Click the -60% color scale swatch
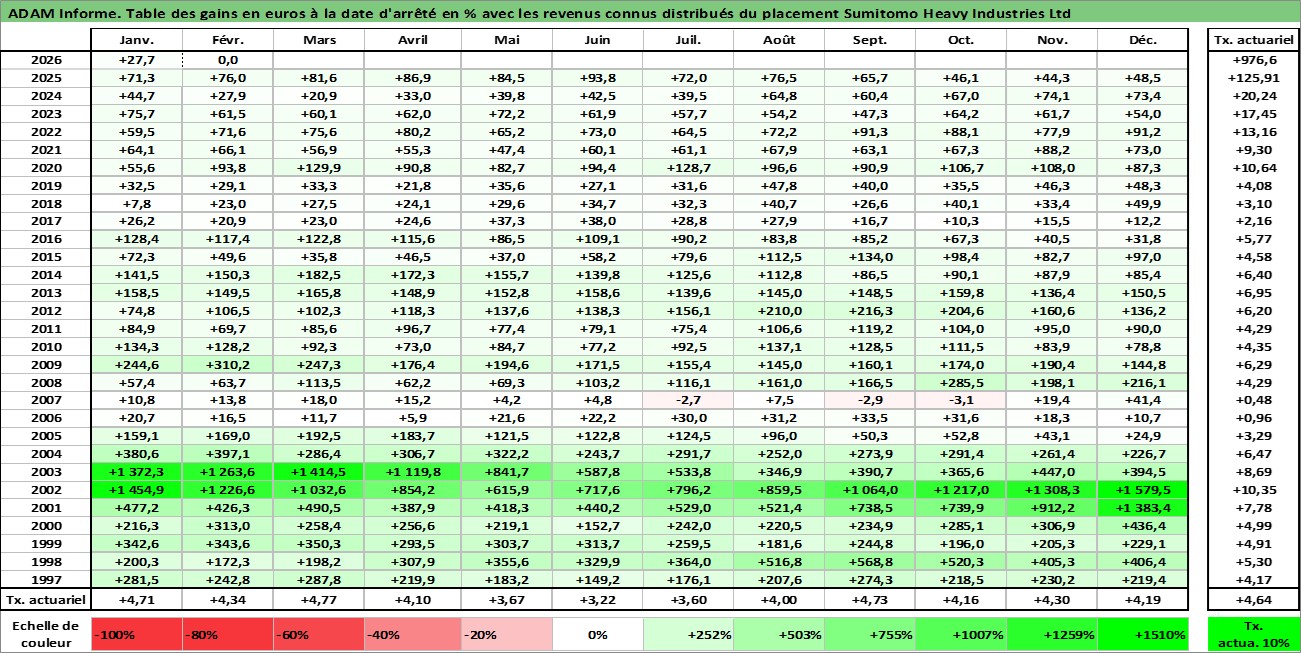 point(318,634)
